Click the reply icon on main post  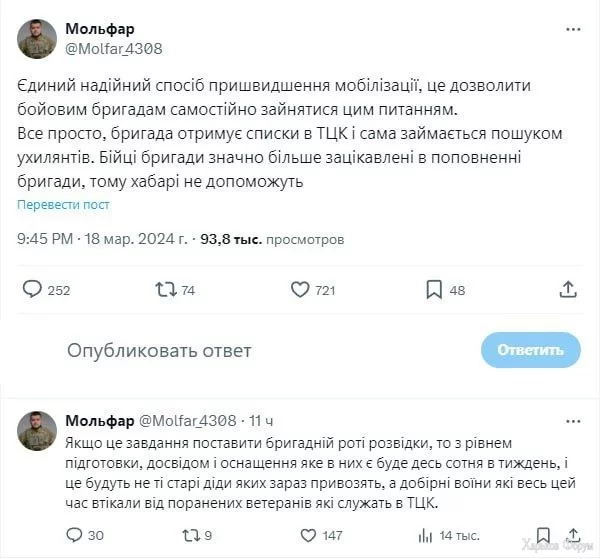(33, 289)
